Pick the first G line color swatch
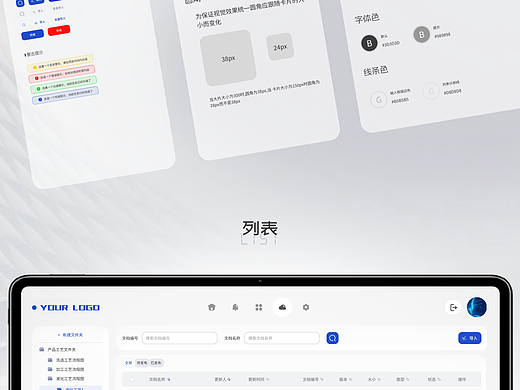The height and width of the screenshot is (390, 520). pyautogui.click(x=379, y=100)
